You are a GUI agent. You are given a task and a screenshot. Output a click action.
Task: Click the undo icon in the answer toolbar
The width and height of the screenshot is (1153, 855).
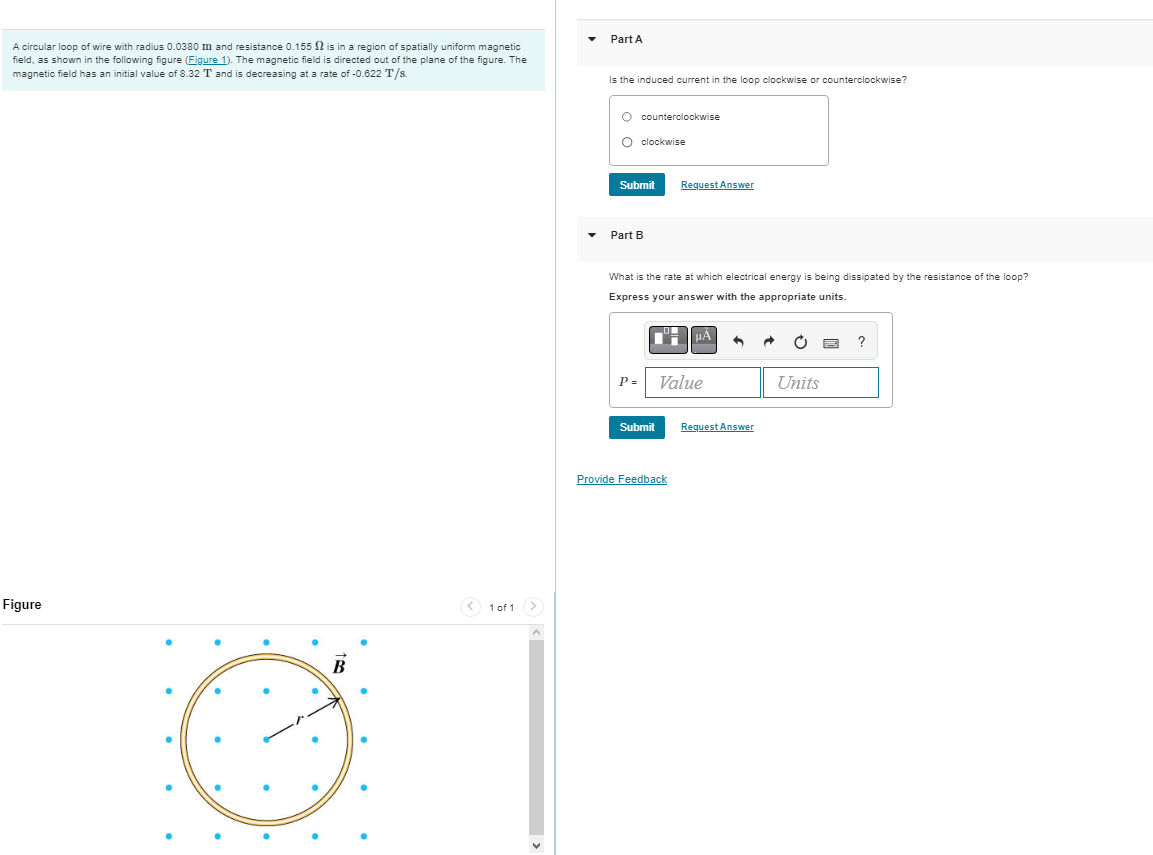point(738,340)
